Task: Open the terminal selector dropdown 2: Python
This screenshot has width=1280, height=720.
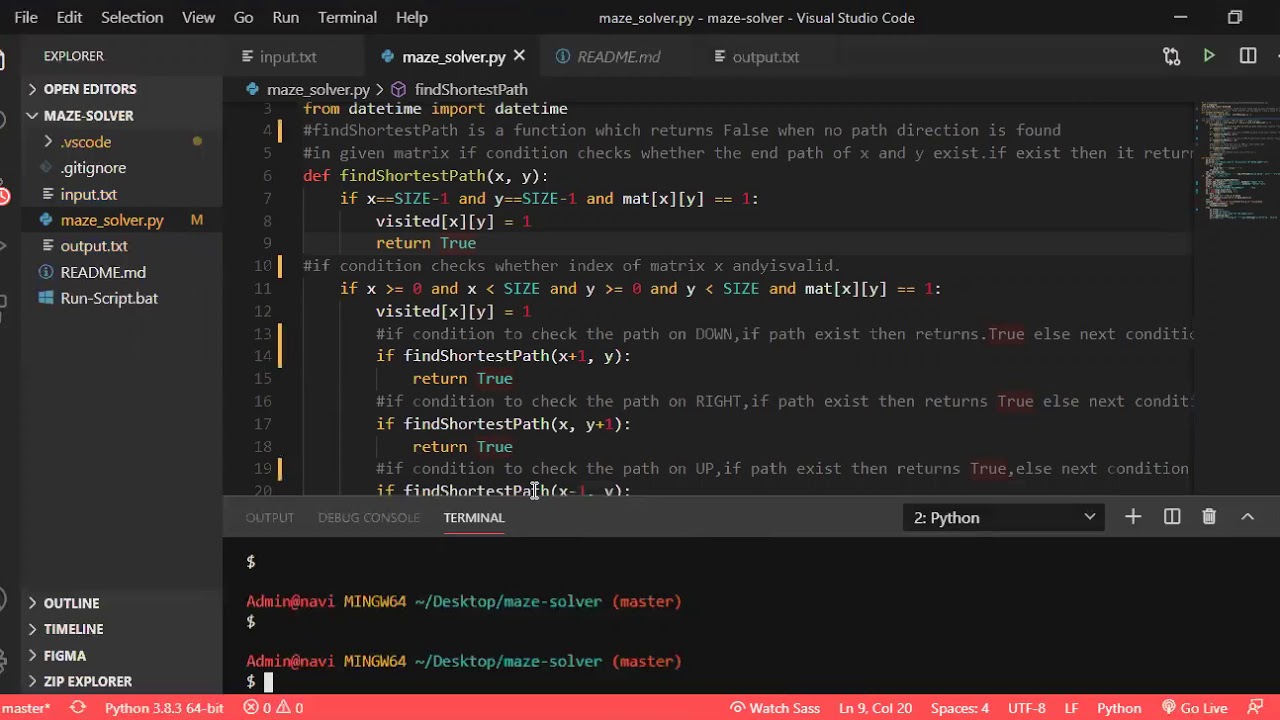Action: pos(1004,517)
